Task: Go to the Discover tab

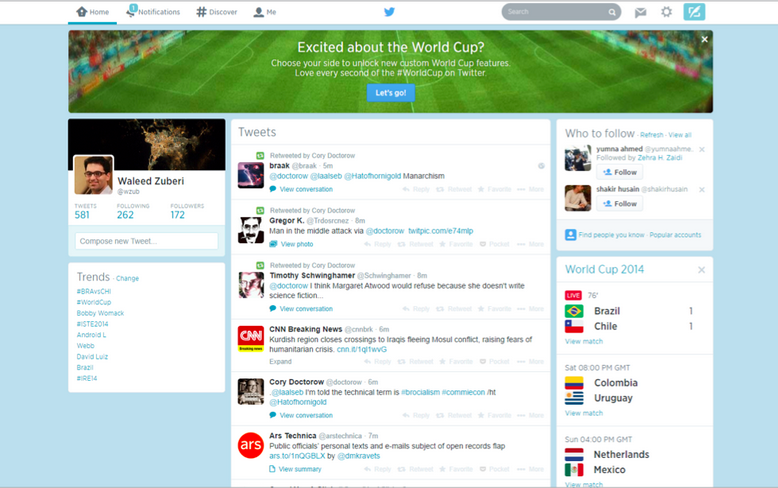Action: tap(217, 12)
